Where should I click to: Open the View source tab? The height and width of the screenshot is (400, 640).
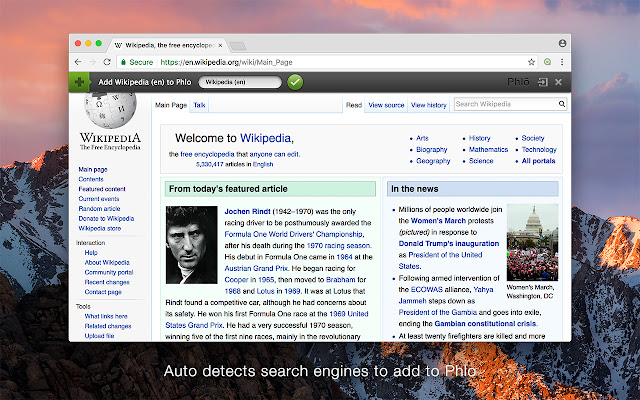386,105
